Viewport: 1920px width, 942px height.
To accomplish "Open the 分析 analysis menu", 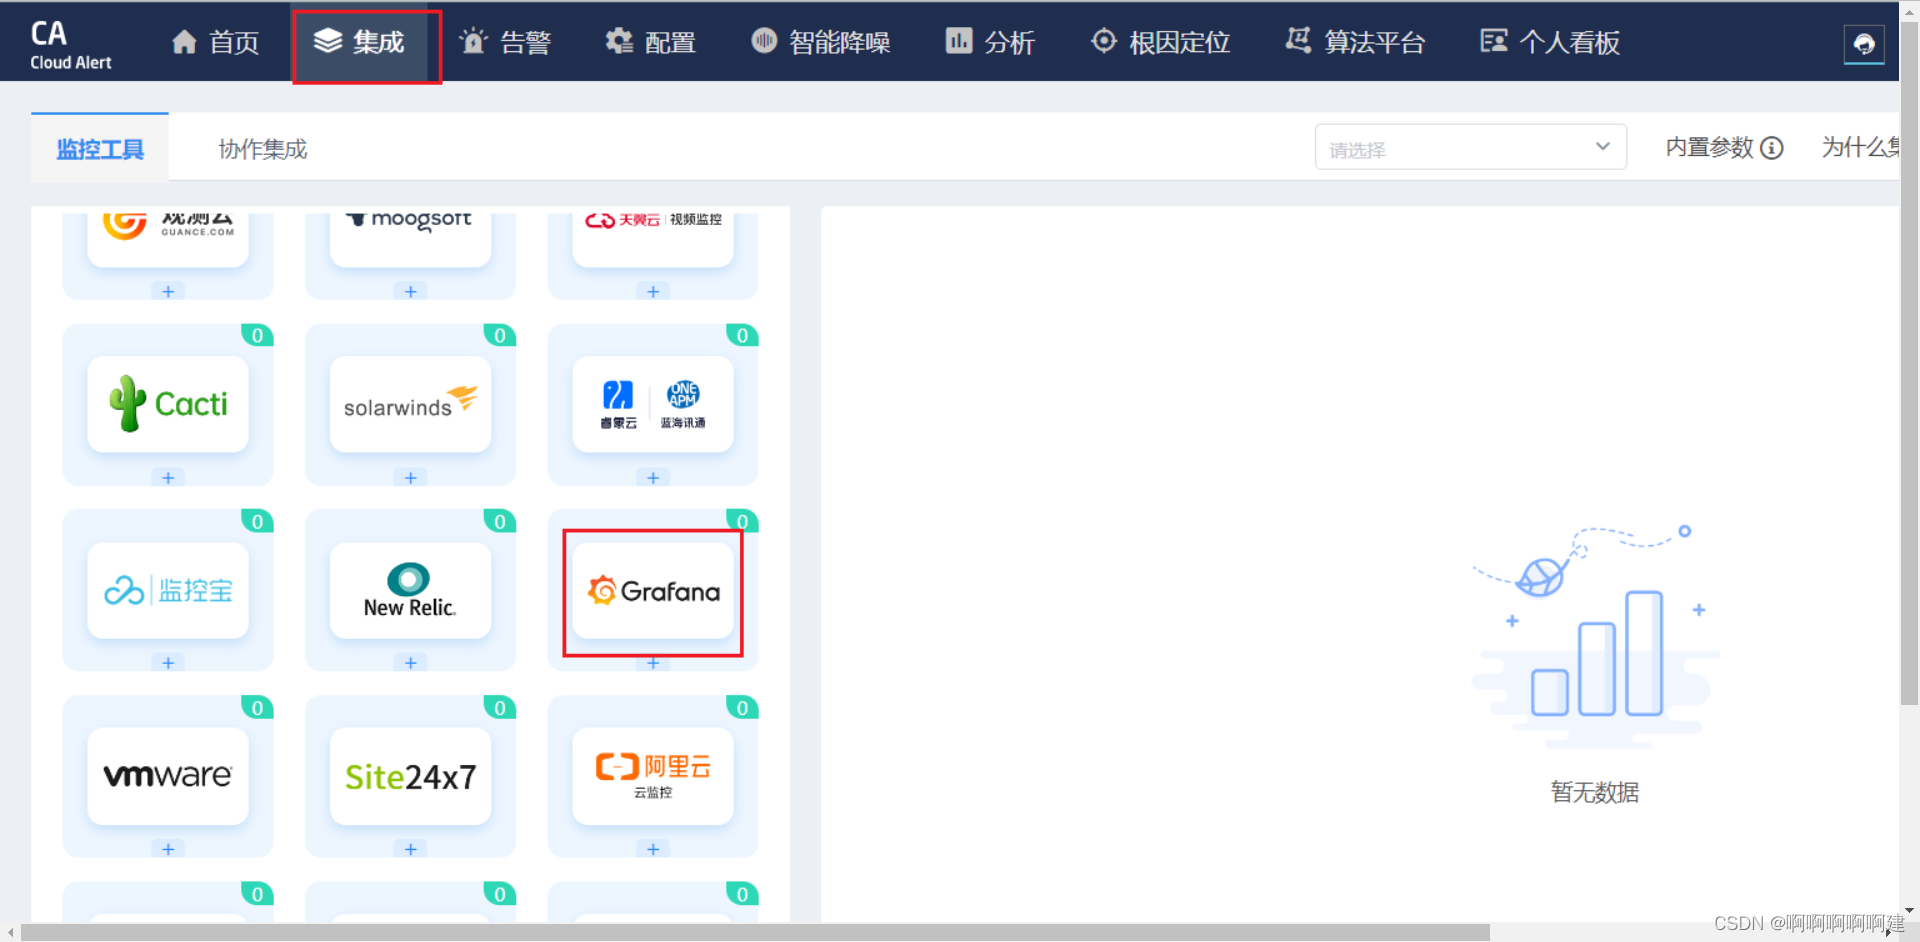I will [x=990, y=42].
